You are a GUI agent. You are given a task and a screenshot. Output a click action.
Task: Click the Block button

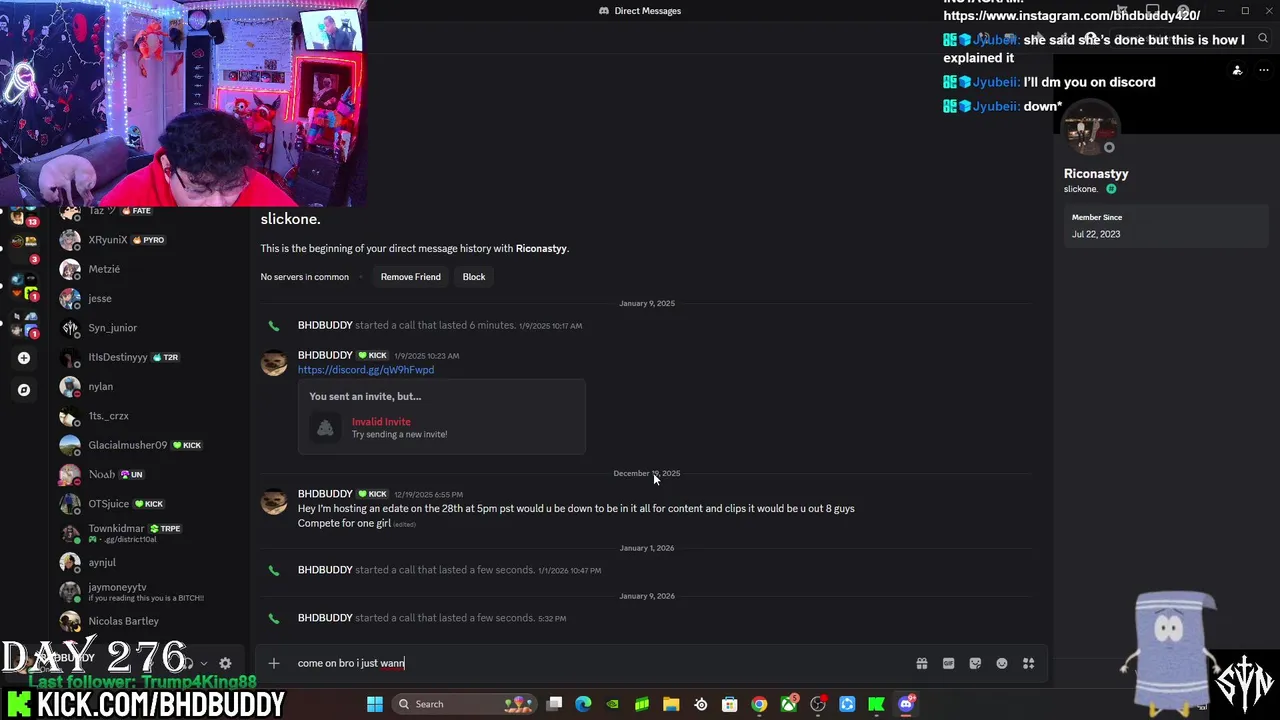(x=474, y=277)
